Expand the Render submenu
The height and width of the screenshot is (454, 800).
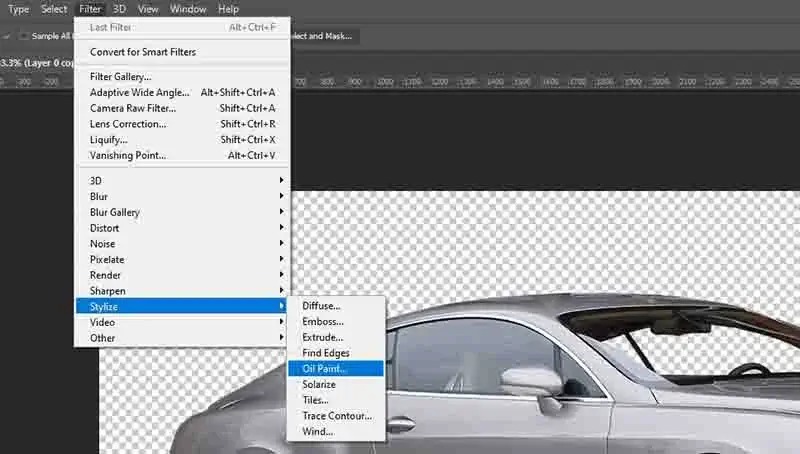click(x=105, y=275)
